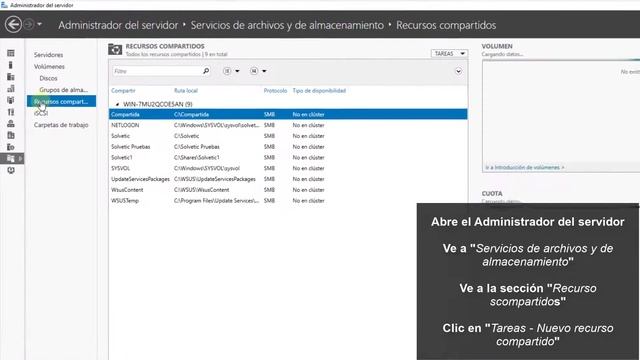Click Recursos compartidos in the breadcrumb
640x360 pixels.
(446, 25)
